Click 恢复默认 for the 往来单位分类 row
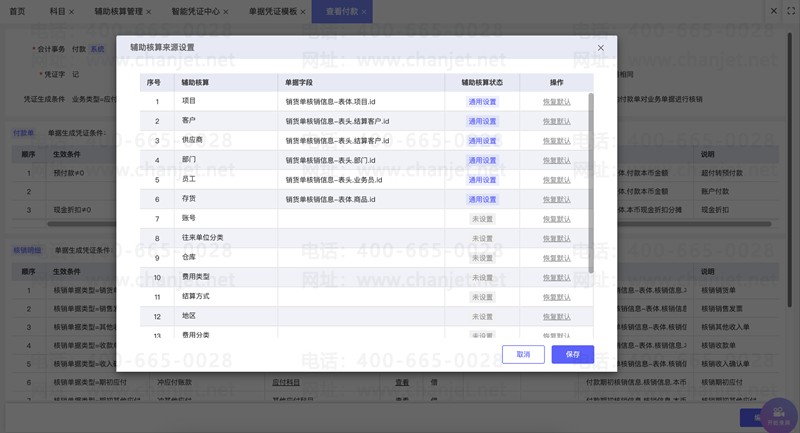Viewport: 800px width, 433px height. (x=556, y=239)
